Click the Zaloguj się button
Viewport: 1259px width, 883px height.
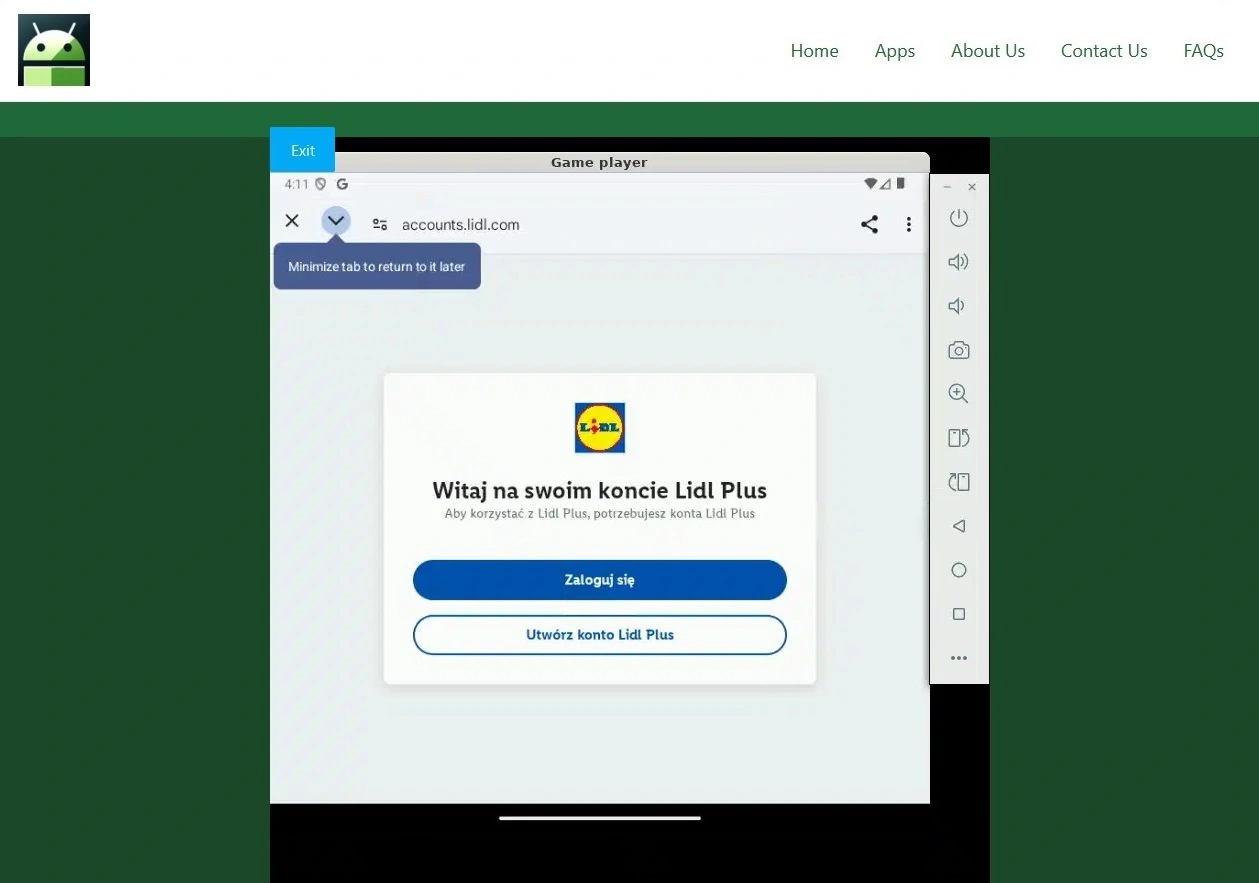599,580
